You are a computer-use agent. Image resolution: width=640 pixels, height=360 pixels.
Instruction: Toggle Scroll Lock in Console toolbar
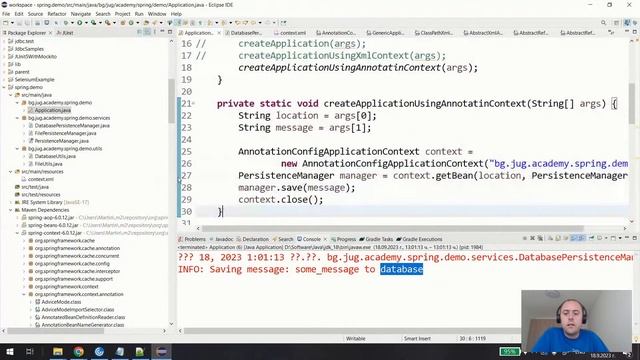click(558, 238)
